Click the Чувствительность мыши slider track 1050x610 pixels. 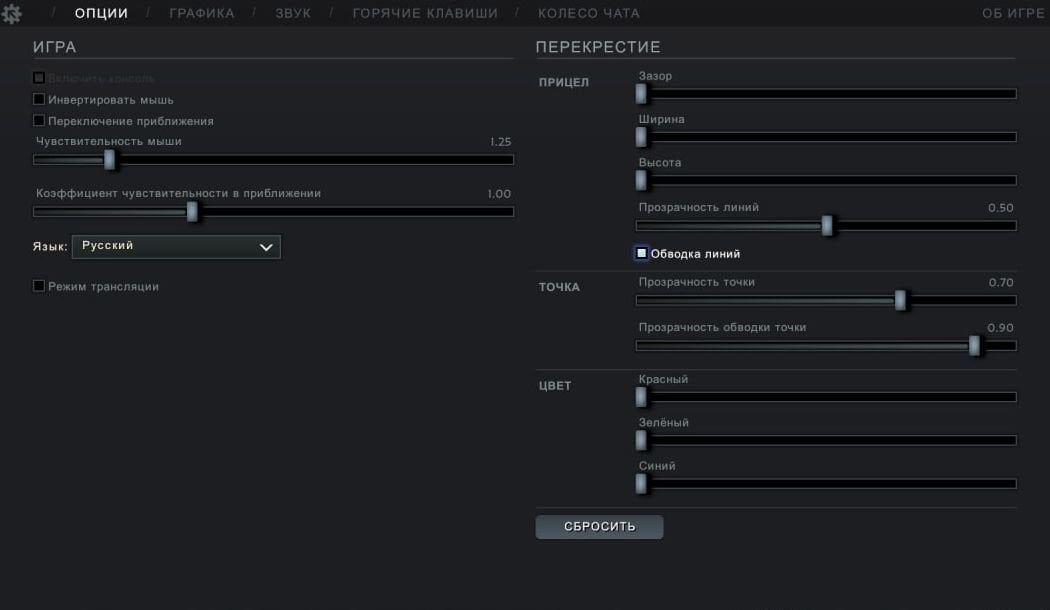pos(273,160)
